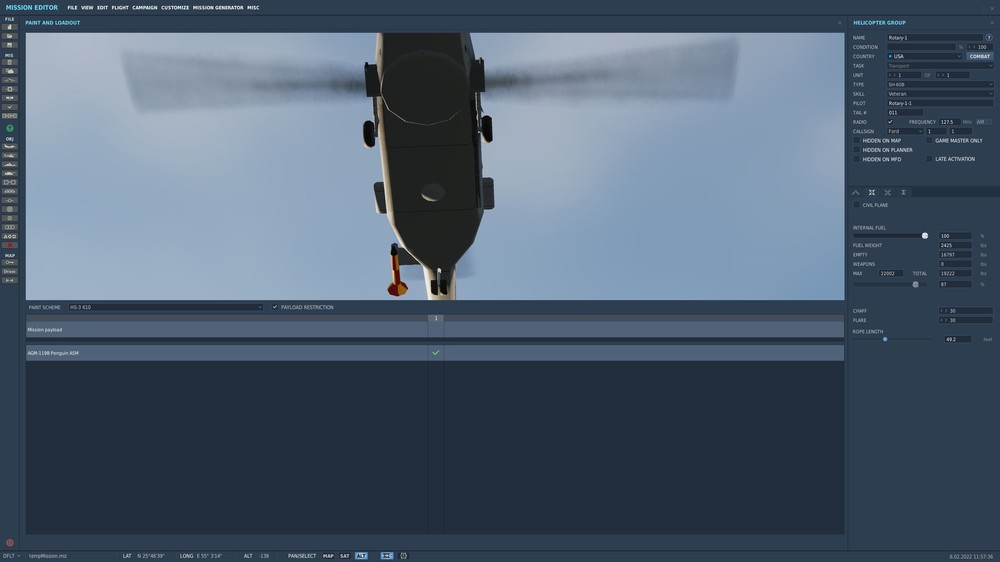Image resolution: width=1000 pixels, height=562 pixels.
Task: Open the EDIT menu
Action: [x=102, y=8]
